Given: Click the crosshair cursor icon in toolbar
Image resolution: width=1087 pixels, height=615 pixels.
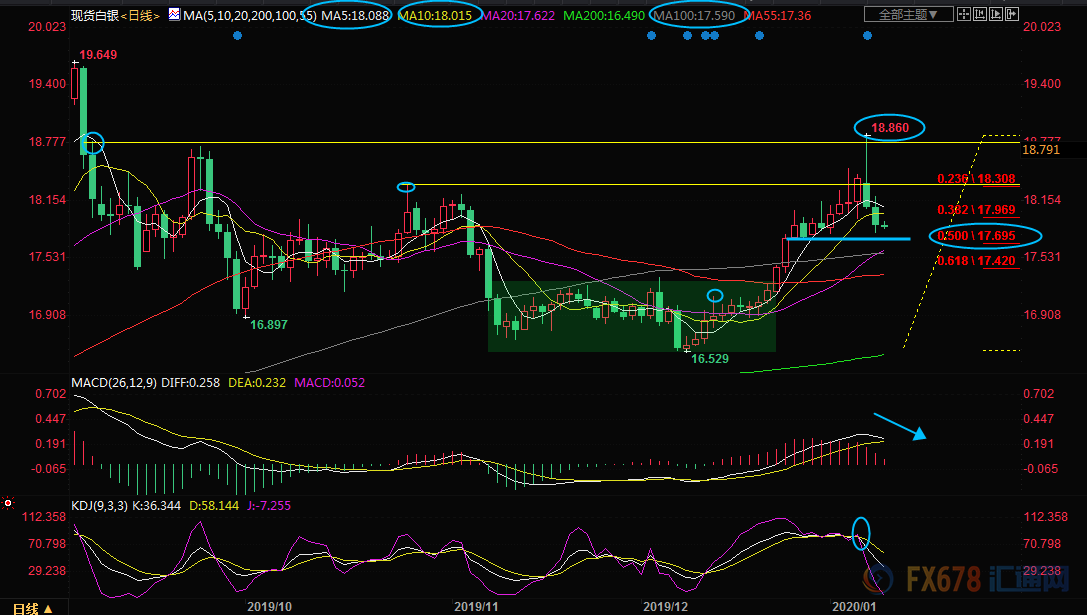Looking at the screenshot, I should [964, 14].
